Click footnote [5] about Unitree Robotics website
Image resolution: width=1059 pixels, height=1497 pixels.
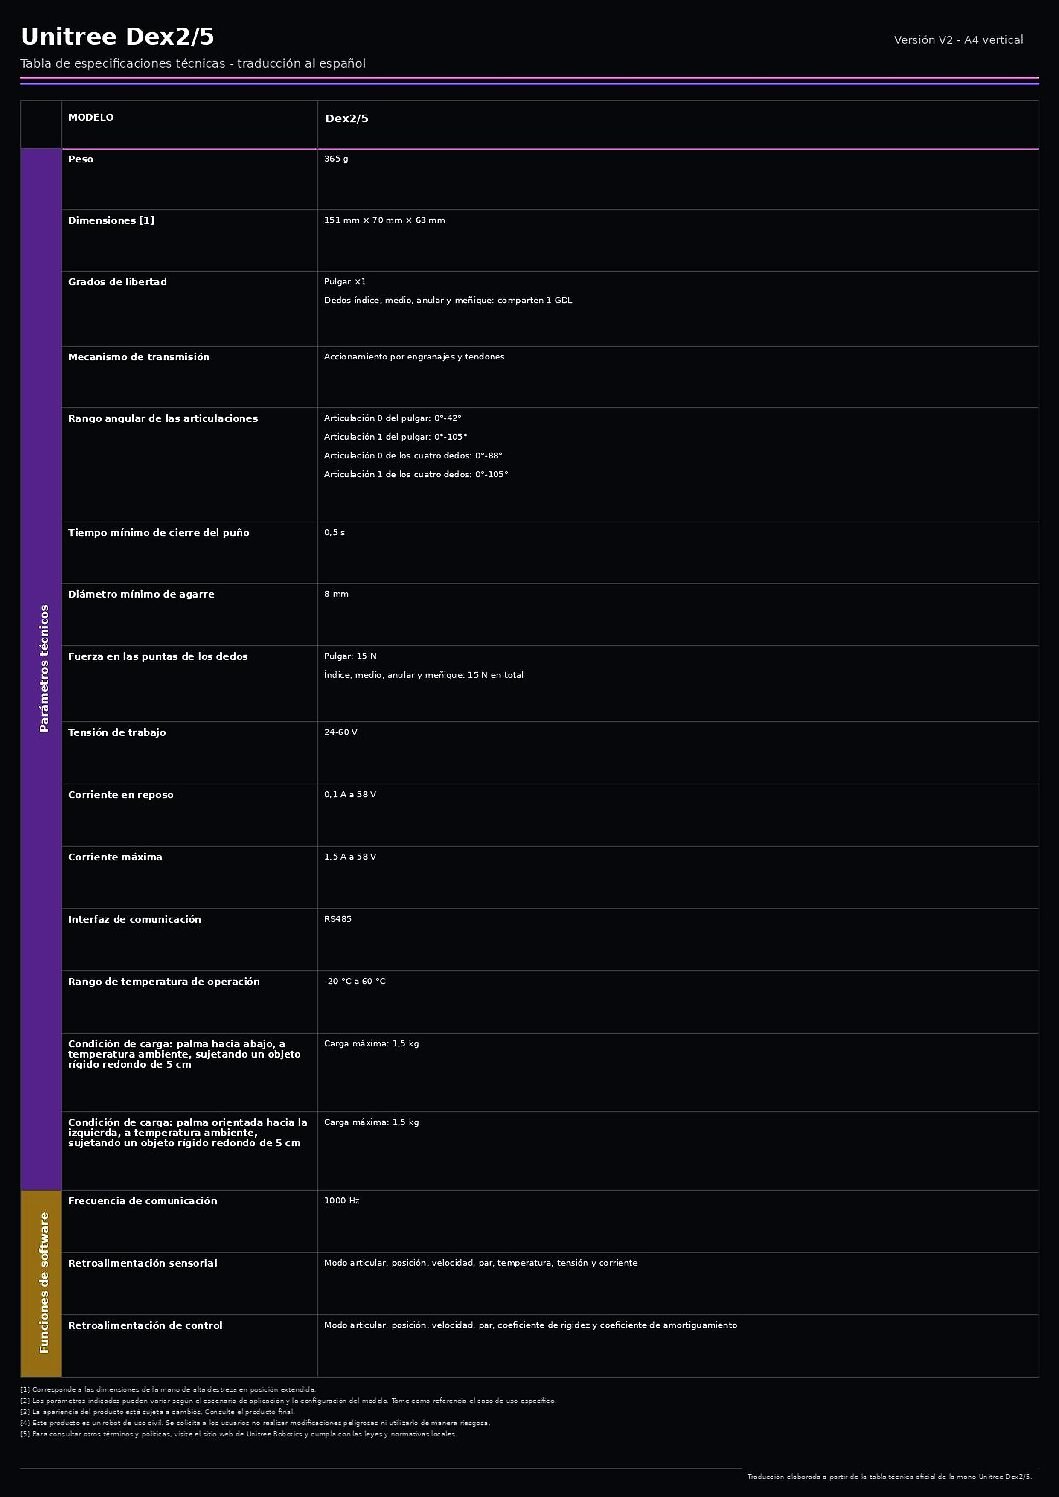pyautogui.click(x=238, y=1434)
